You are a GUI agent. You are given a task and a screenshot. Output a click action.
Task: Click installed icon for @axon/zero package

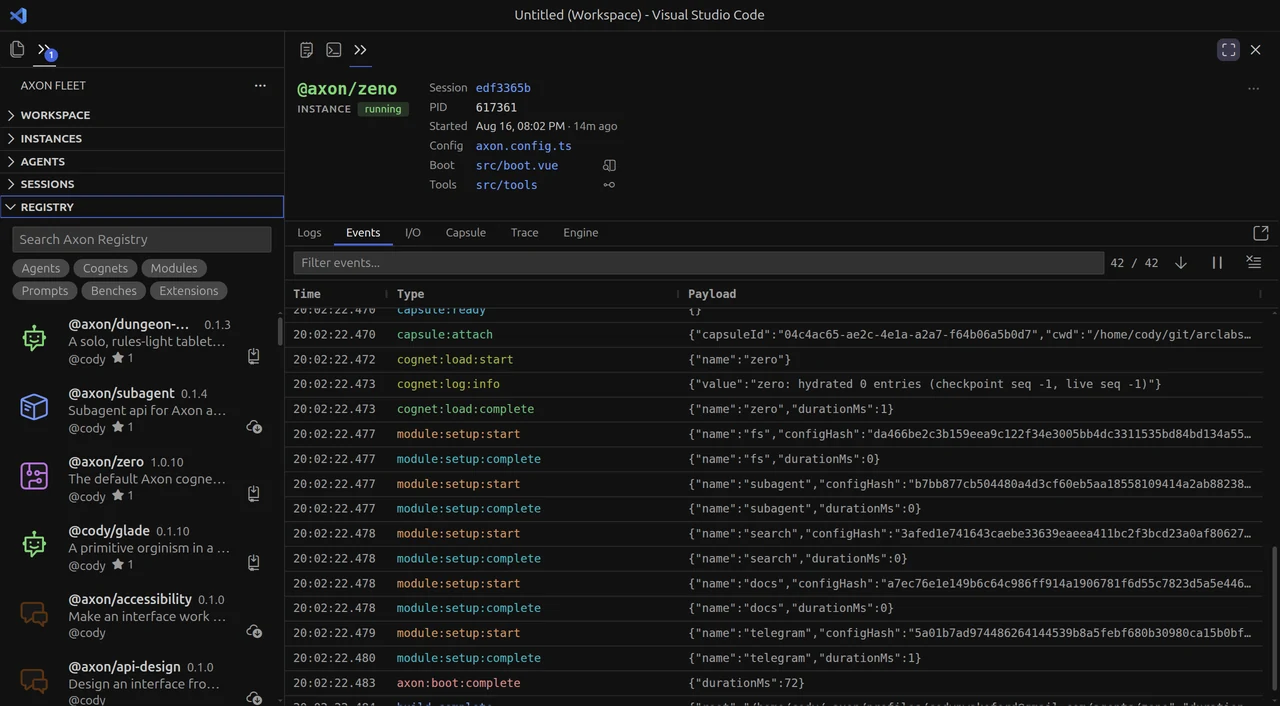254,494
